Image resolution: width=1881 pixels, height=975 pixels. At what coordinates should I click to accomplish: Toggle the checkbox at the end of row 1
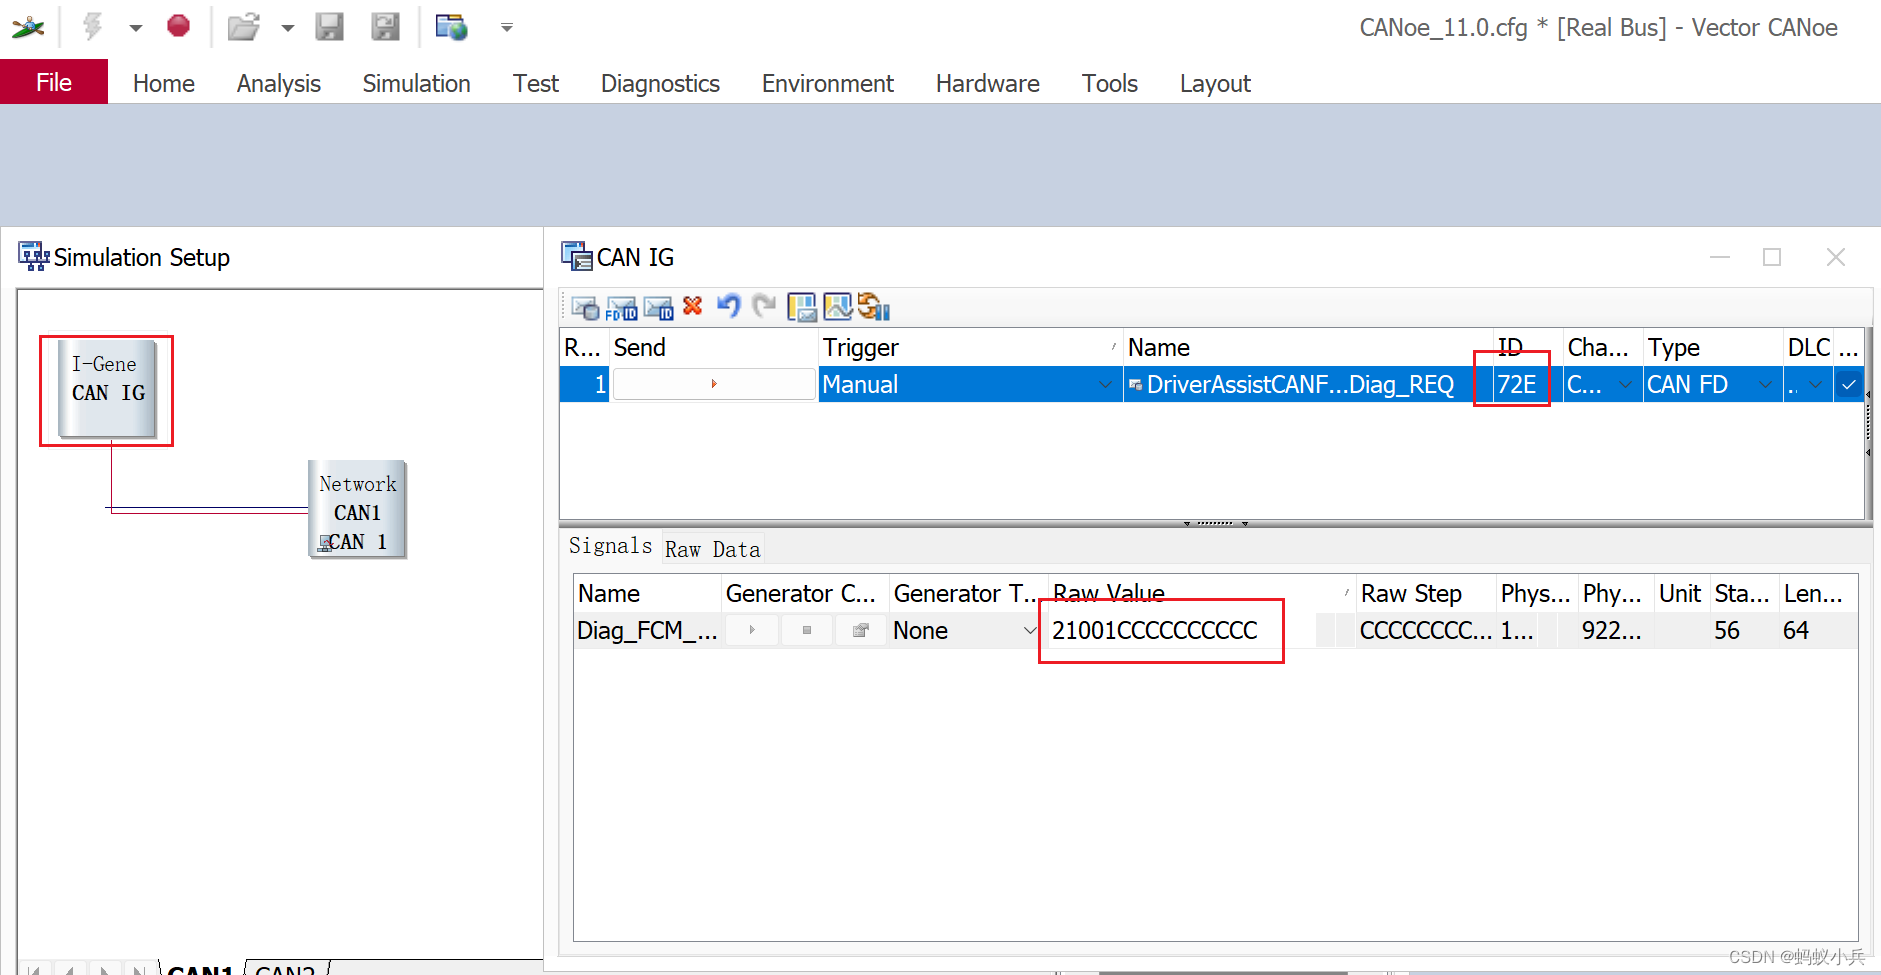pos(1849,384)
